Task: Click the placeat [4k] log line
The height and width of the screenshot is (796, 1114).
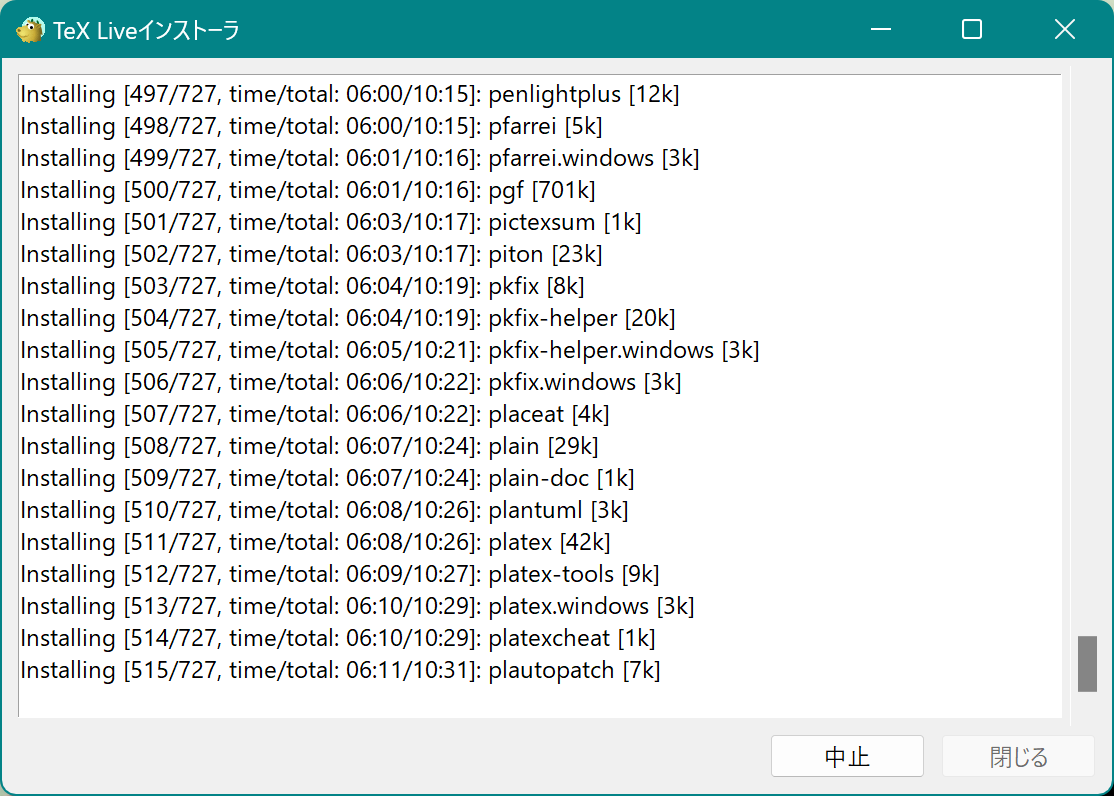Action: pos(315,414)
